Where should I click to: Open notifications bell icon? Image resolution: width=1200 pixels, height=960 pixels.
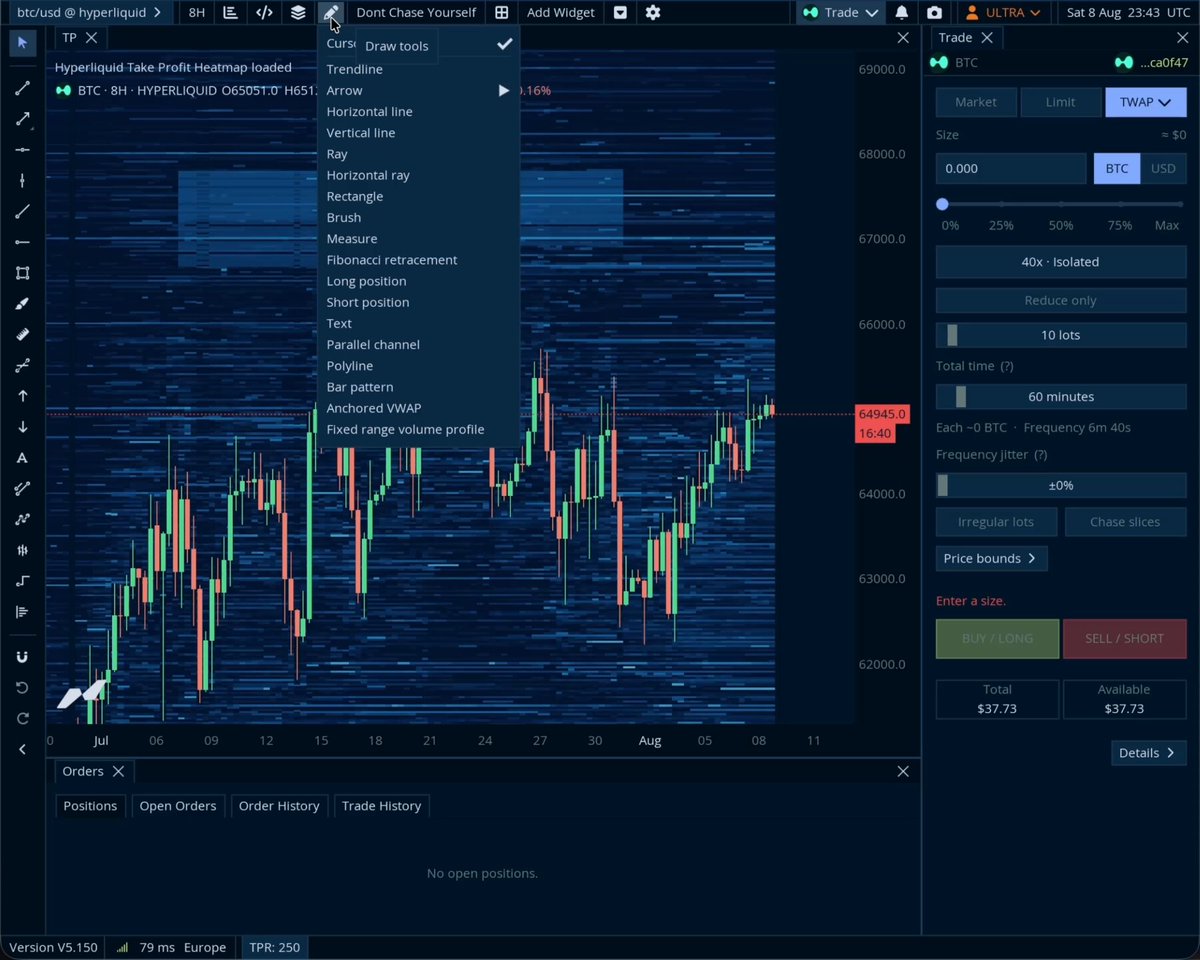point(902,12)
